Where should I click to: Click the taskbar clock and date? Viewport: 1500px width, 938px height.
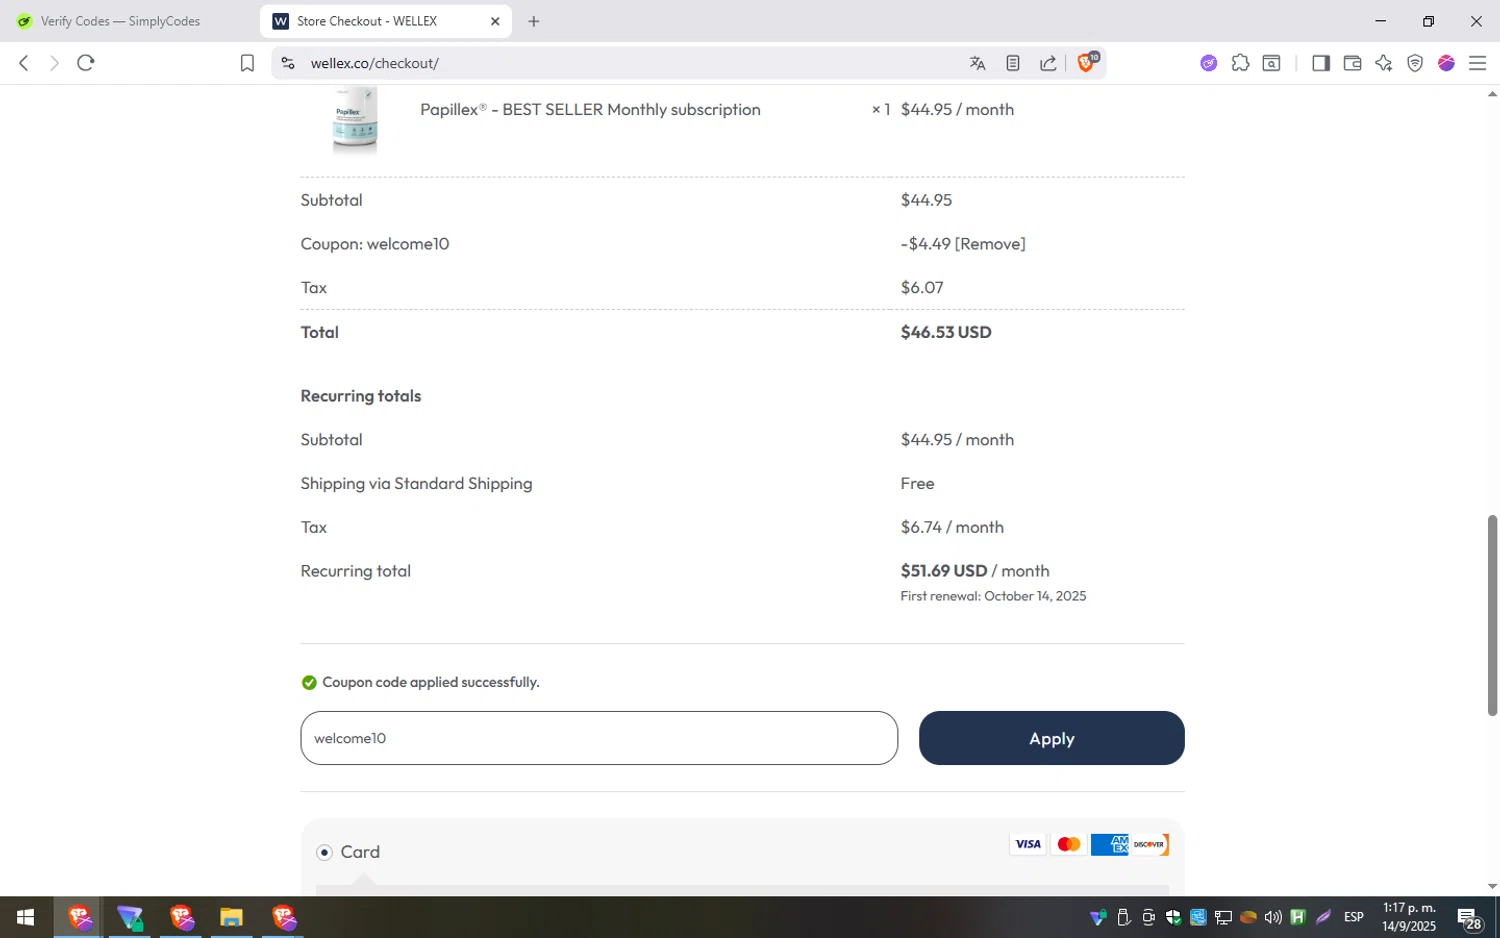(x=1409, y=917)
